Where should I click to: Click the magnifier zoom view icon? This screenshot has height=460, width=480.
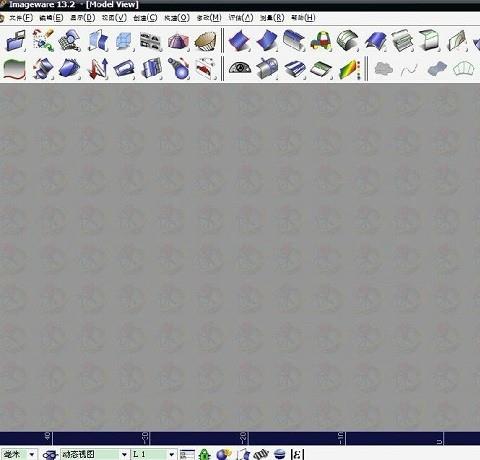[70, 40]
